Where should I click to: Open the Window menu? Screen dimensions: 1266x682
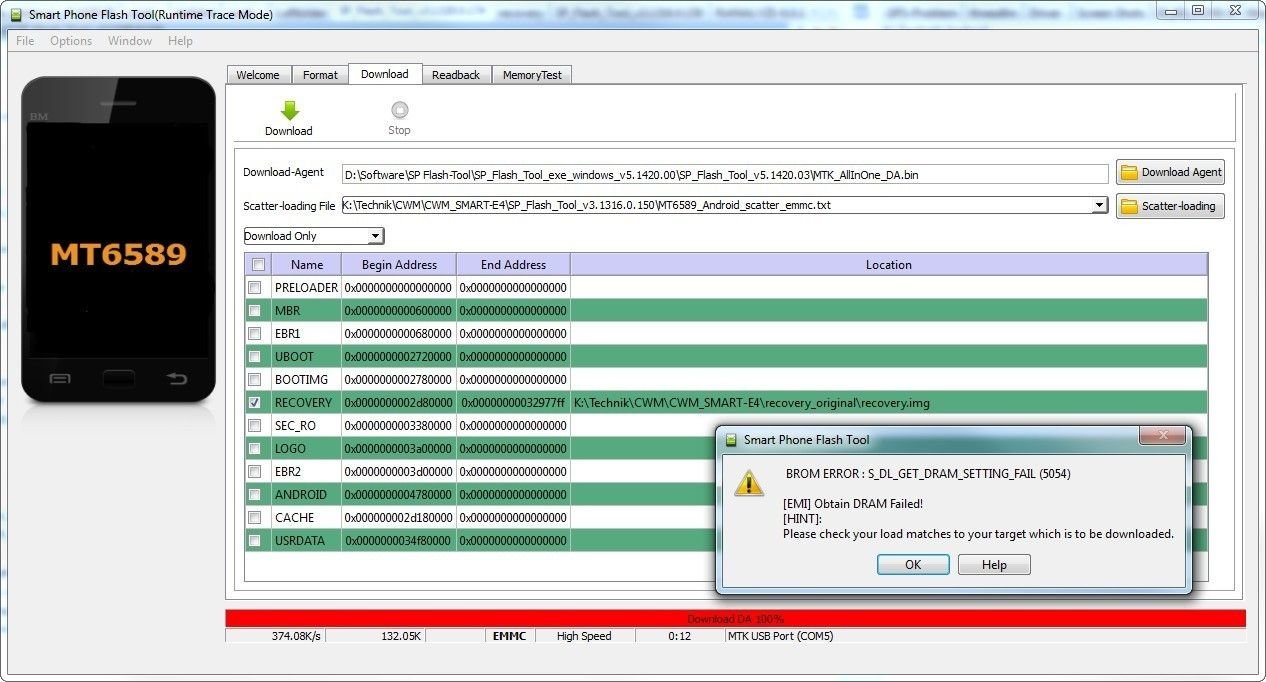pyautogui.click(x=130, y=41)
